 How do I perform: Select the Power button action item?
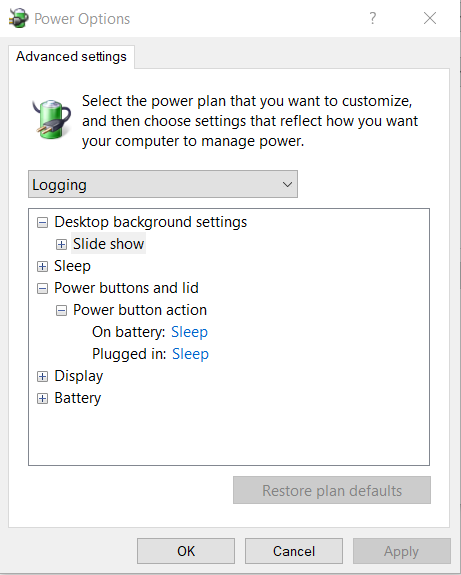click(x=140, y=310)
